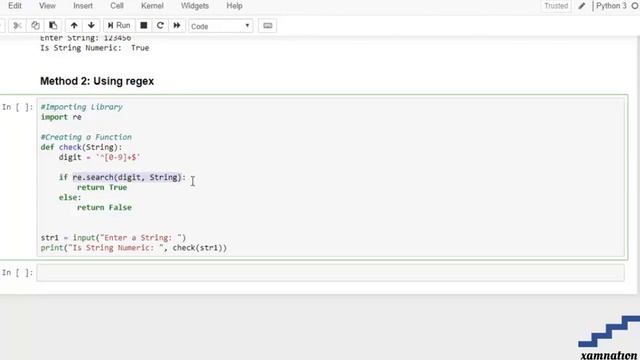Open the command palette keyboard icon
The height and width of the screenshot is (360, 640).
point(268,26)
